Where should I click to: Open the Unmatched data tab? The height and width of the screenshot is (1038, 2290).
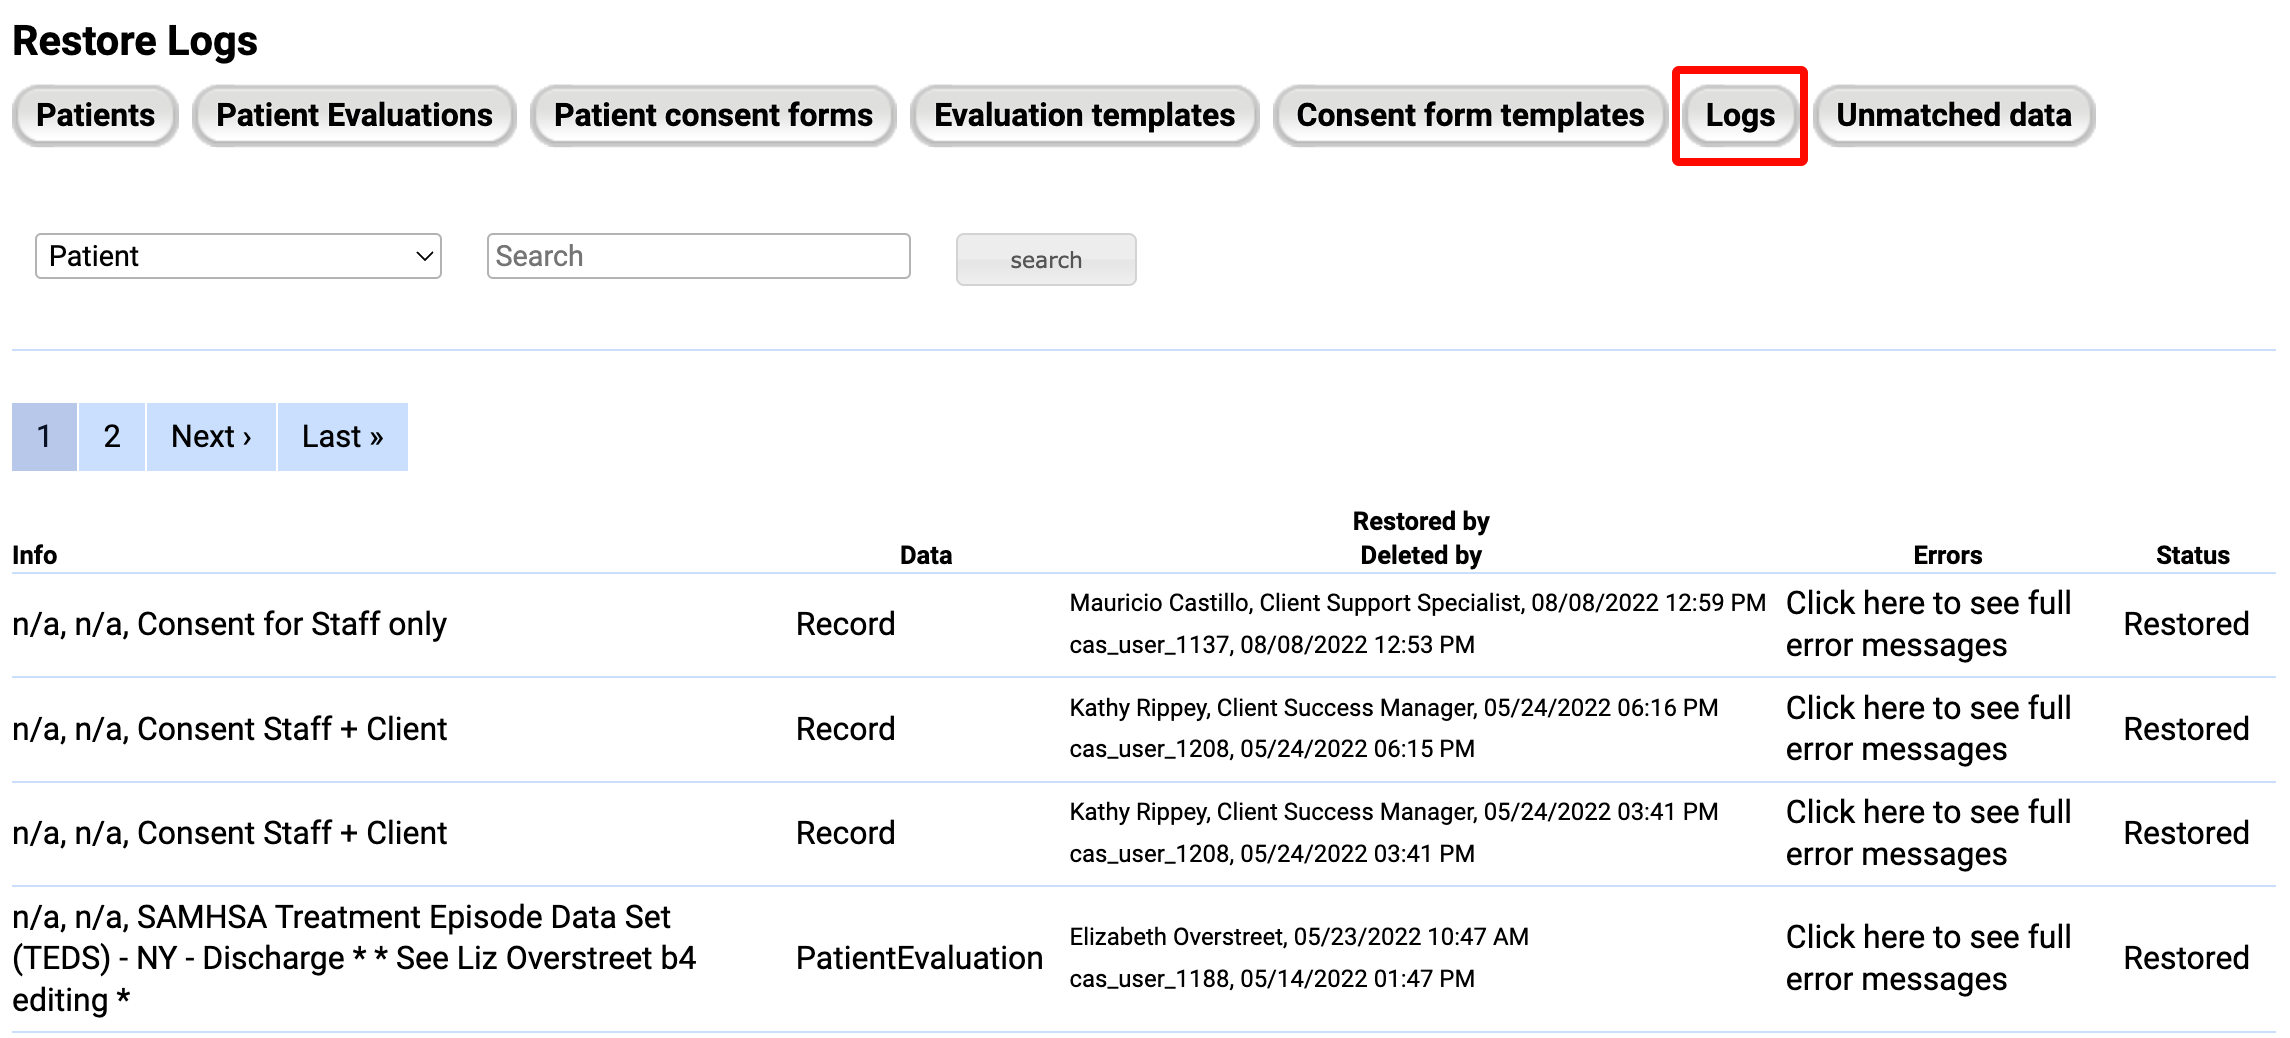tap(1954, 115)
